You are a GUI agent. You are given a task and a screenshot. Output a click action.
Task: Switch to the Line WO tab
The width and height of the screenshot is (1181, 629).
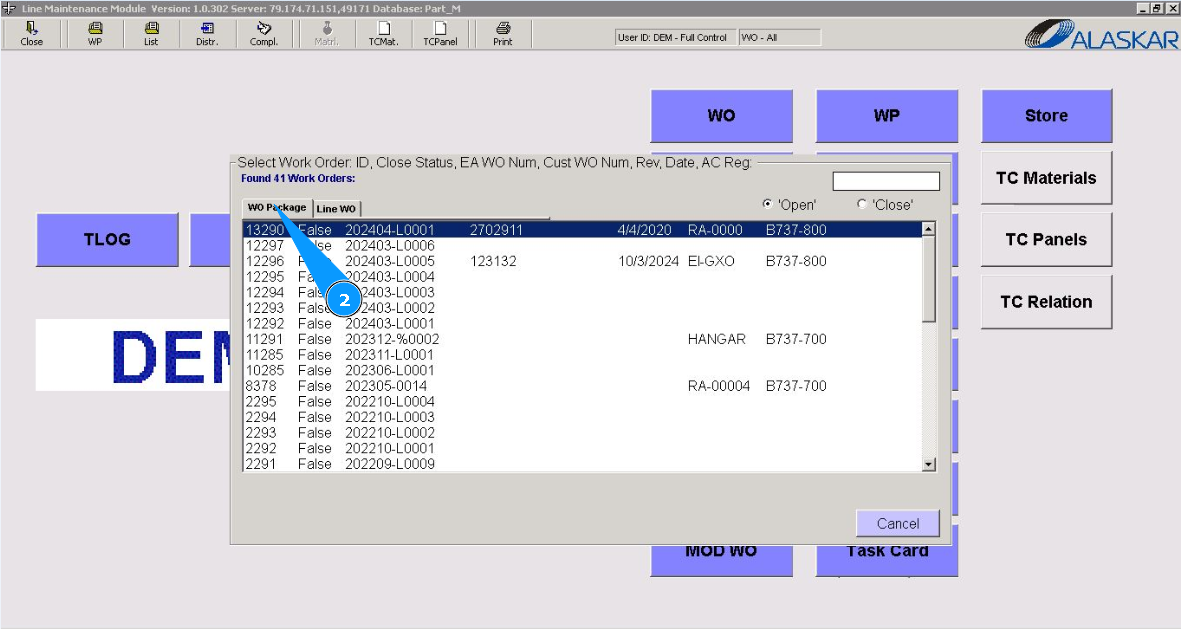click(x=336, y=209)
